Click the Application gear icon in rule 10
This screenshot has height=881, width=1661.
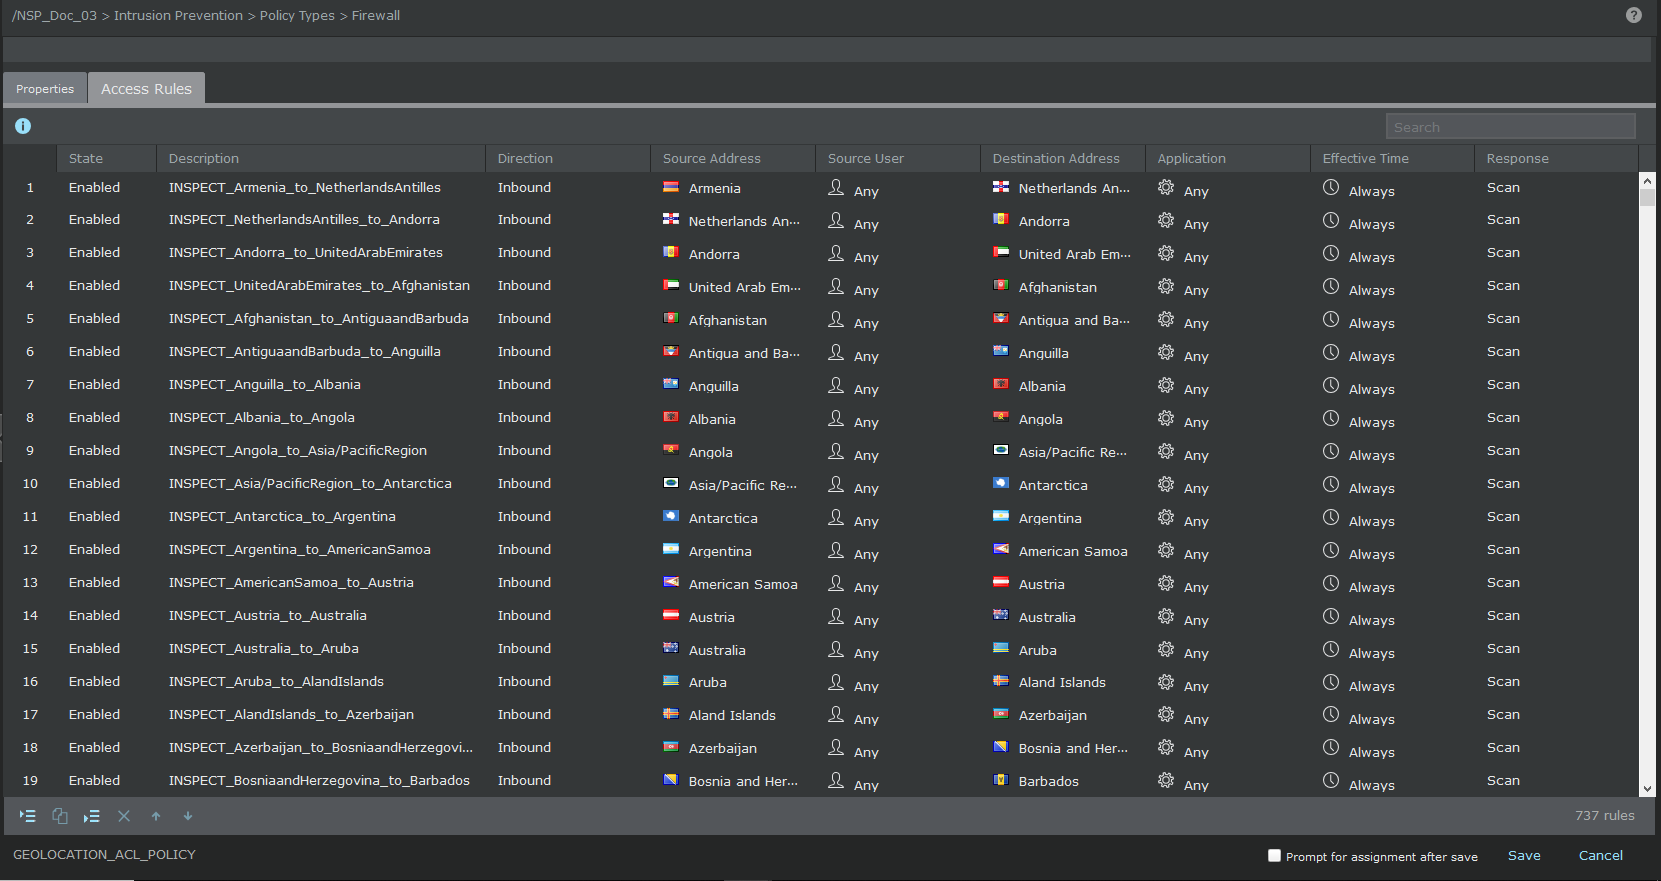[x=1166, y=484]
